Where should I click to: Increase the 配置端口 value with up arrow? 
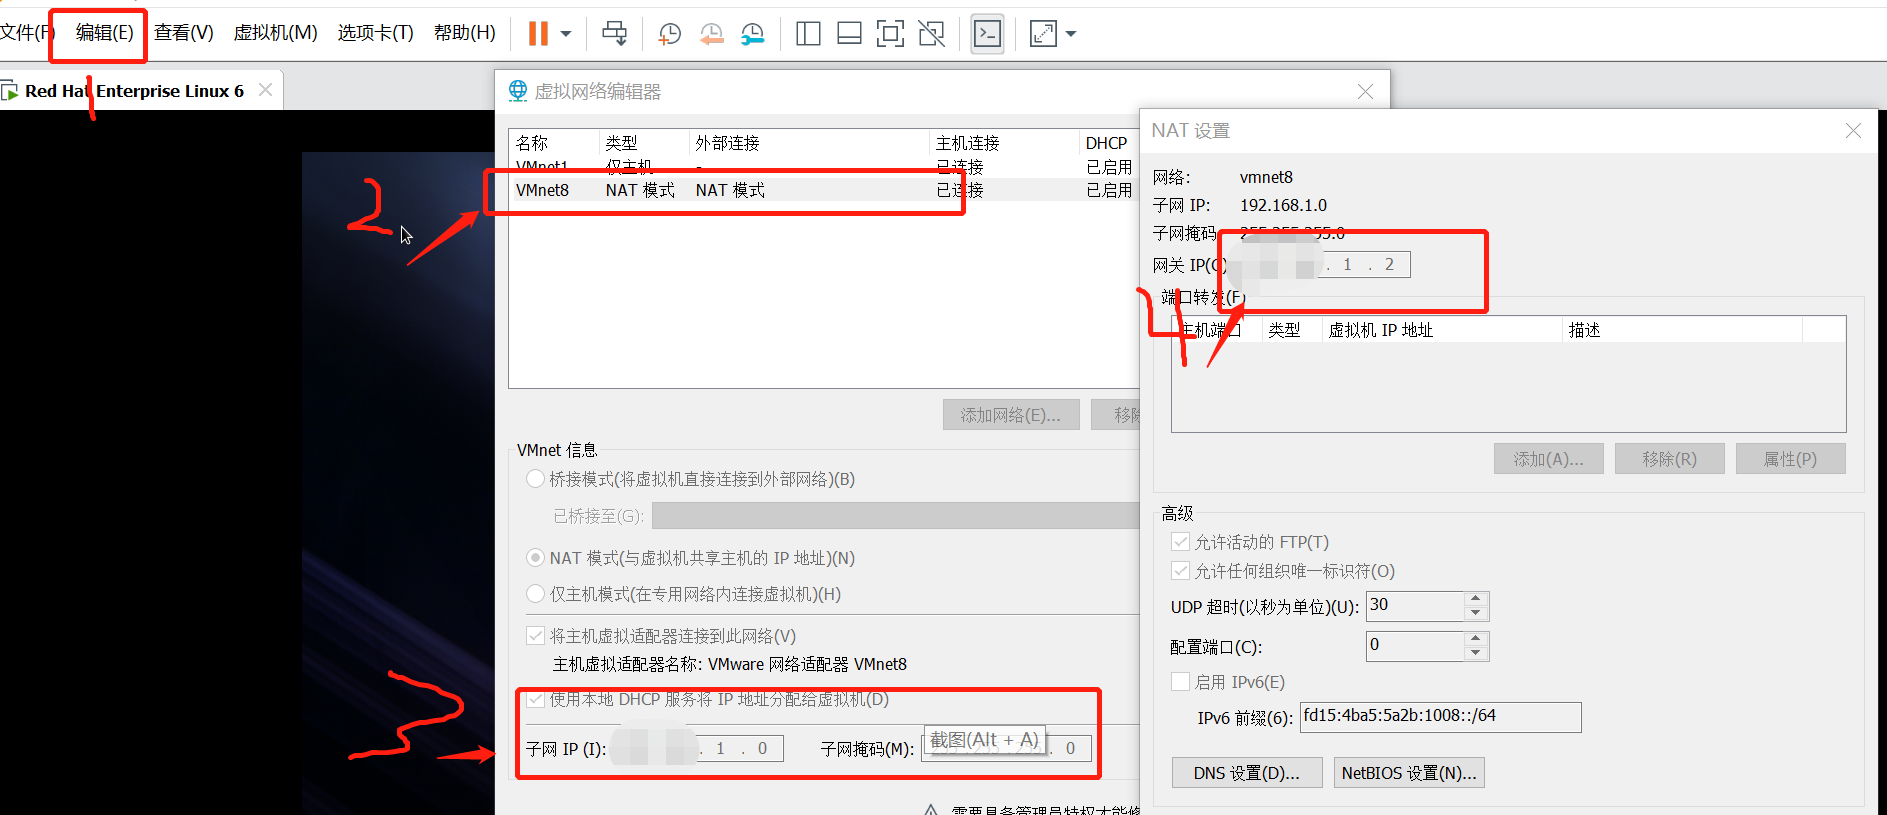pyautogui.click(x=1476, y=639)
